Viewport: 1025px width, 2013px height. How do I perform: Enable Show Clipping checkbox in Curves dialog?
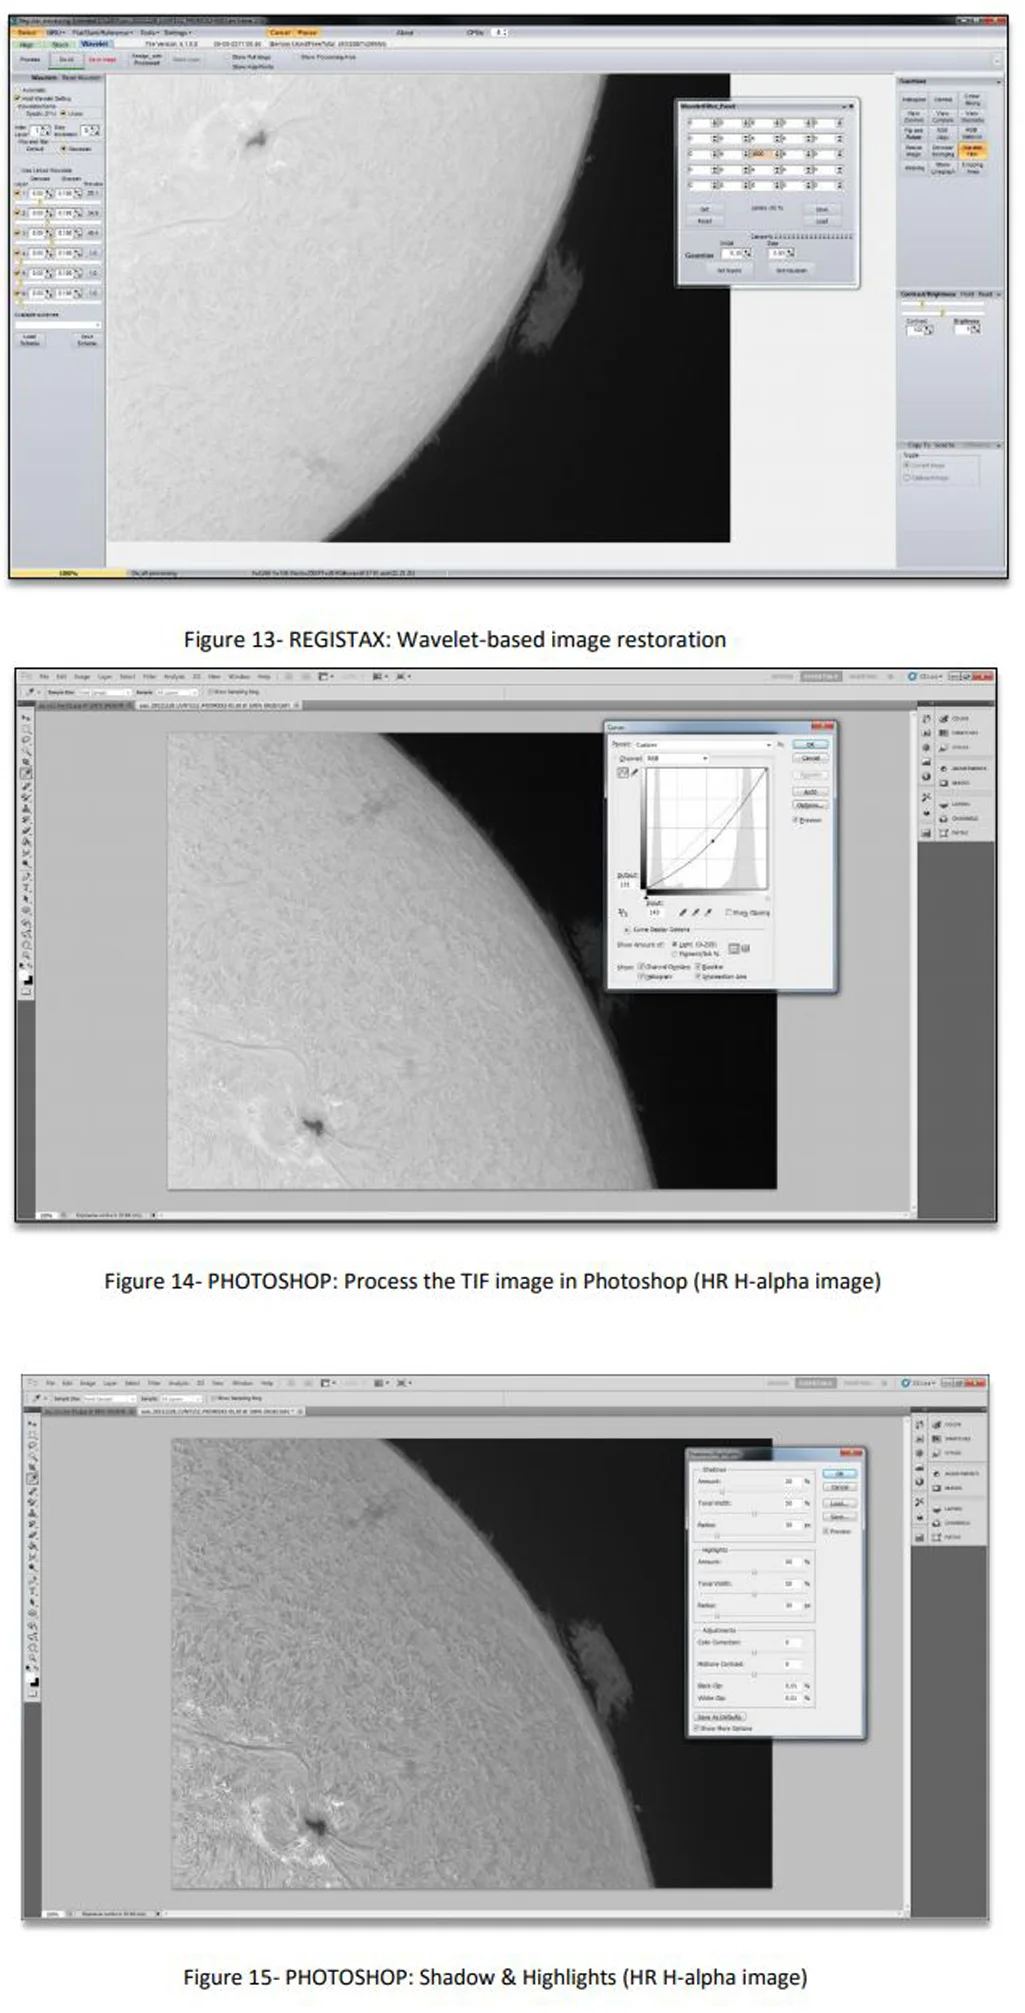(728, 912)
